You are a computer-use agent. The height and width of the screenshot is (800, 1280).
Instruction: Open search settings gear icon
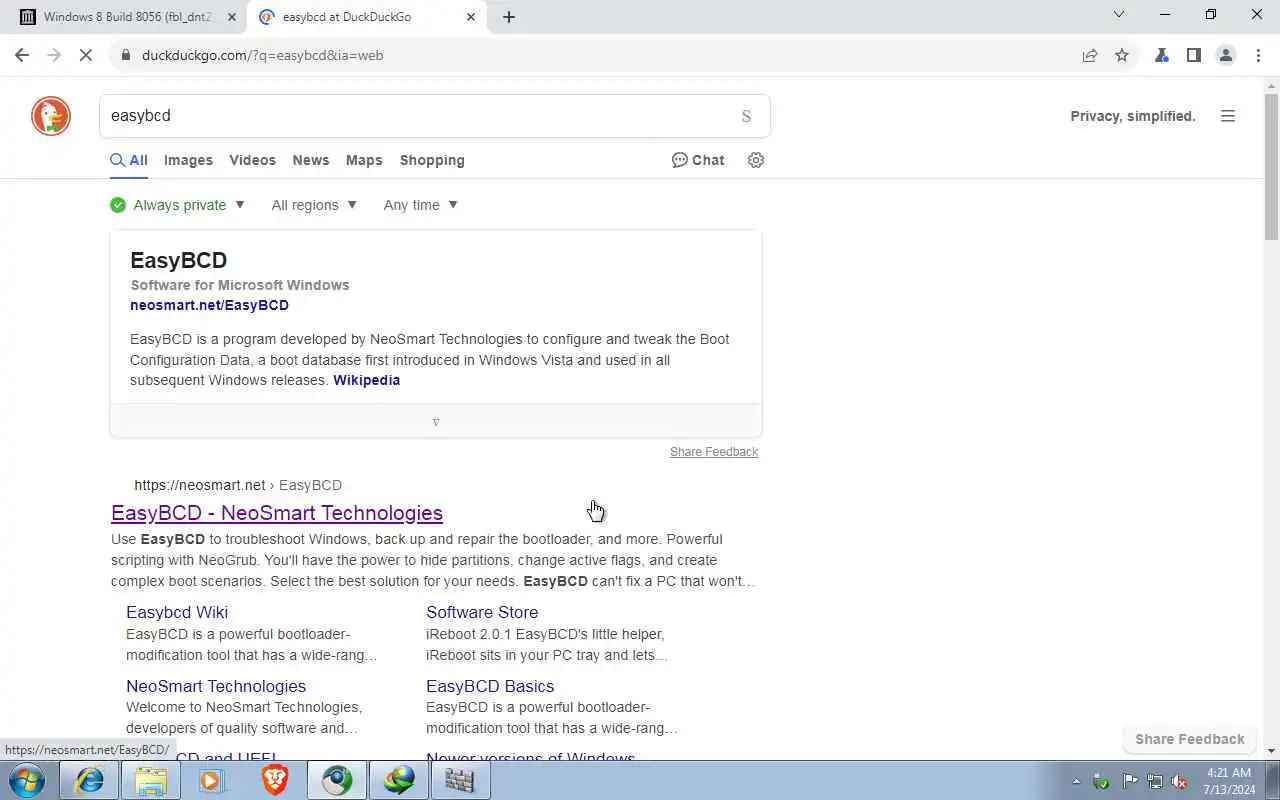tap(756, 160)
